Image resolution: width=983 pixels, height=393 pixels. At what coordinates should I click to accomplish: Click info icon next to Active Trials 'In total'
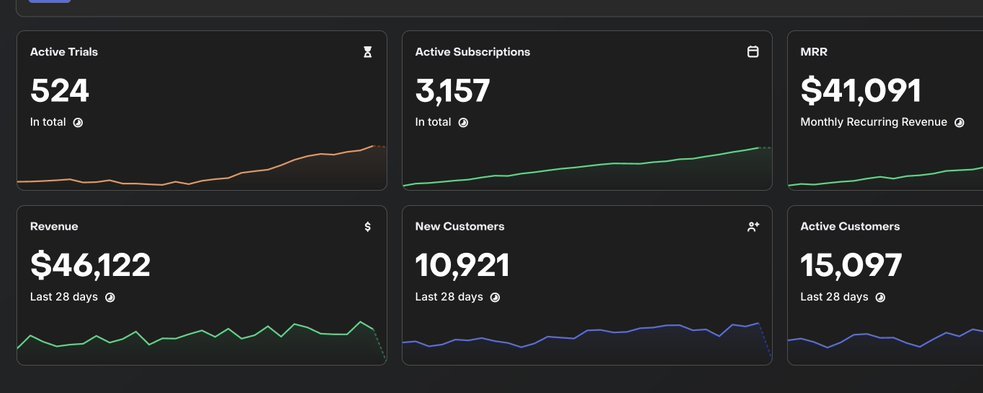tap(78, 122)
